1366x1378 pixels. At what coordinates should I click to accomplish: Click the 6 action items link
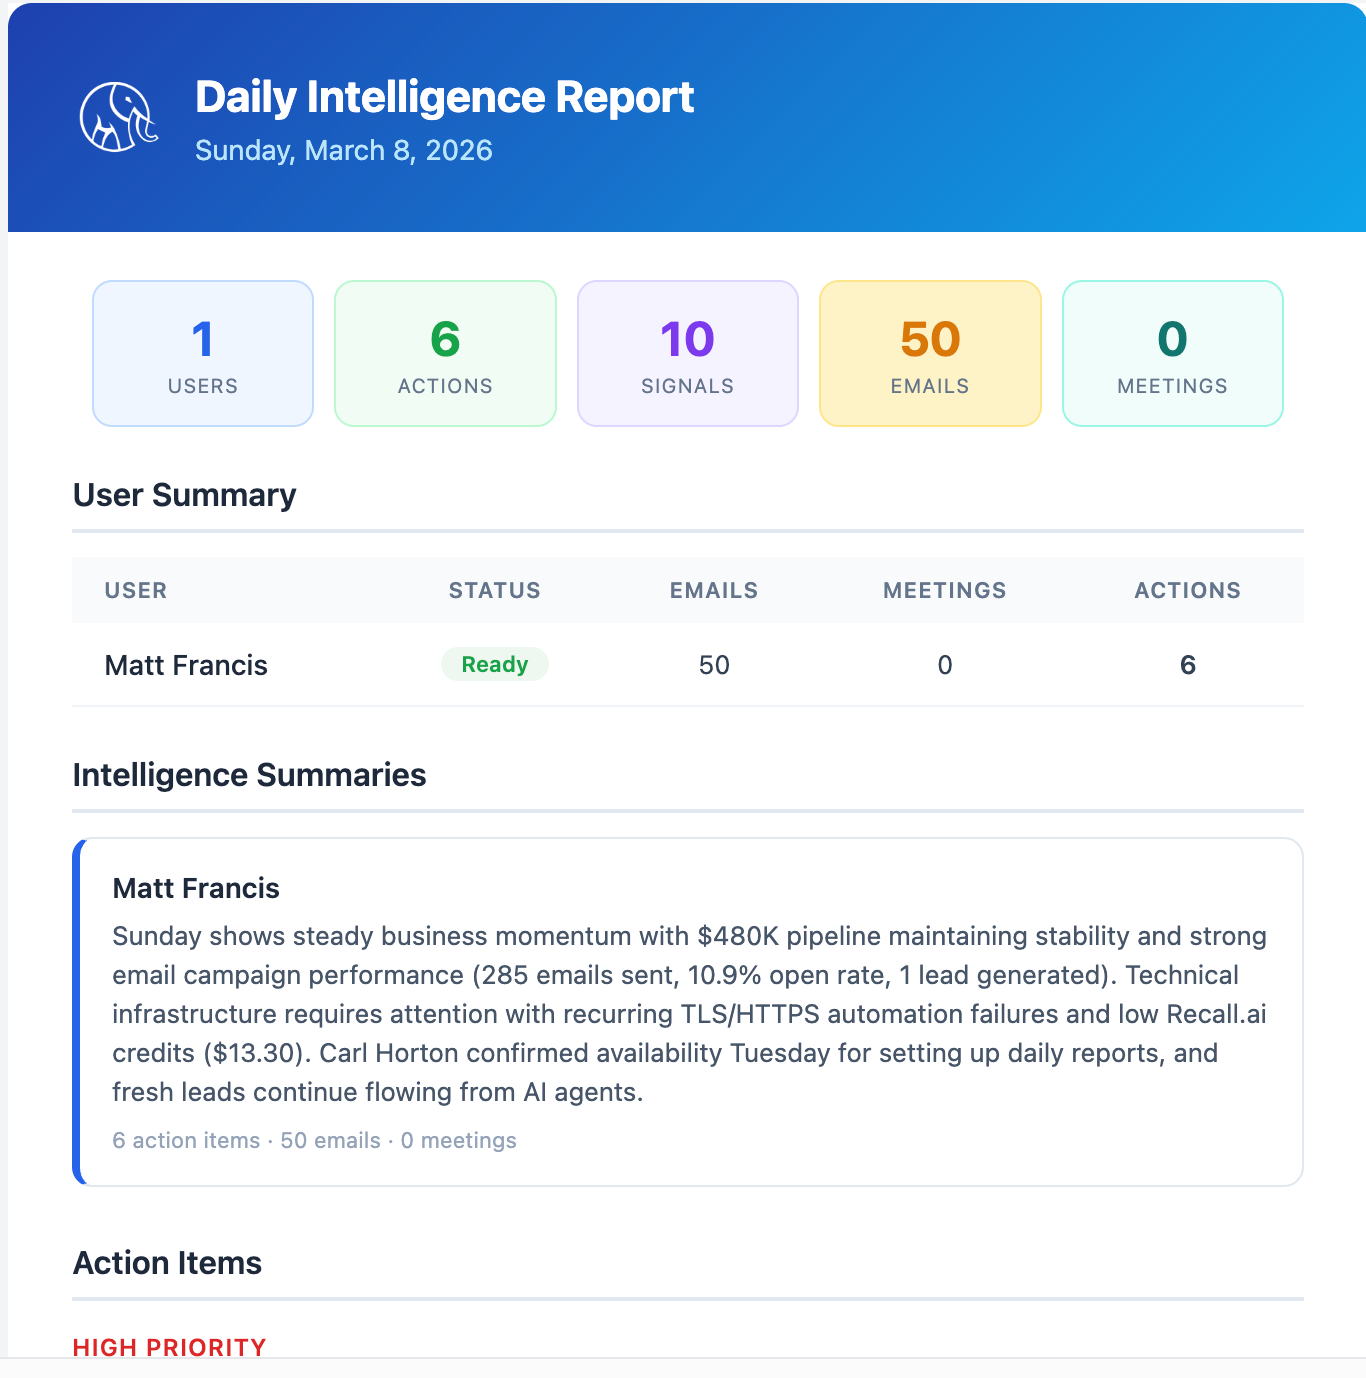(185, 1140)
